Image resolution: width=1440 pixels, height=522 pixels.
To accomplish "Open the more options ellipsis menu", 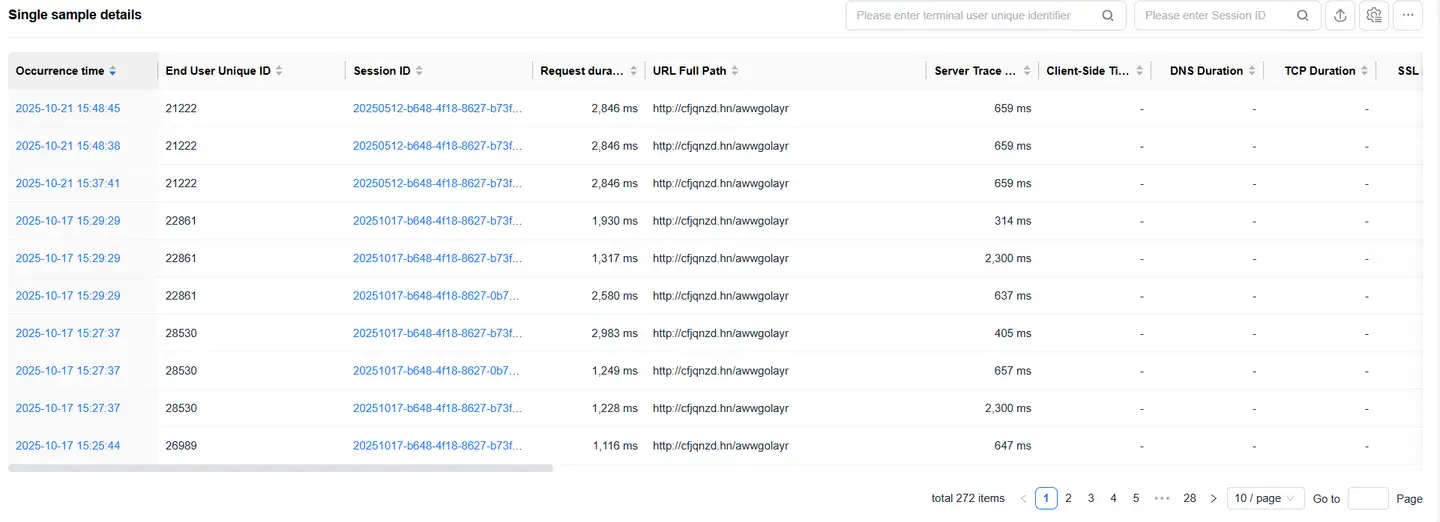I will click(x=1408, y=16).
